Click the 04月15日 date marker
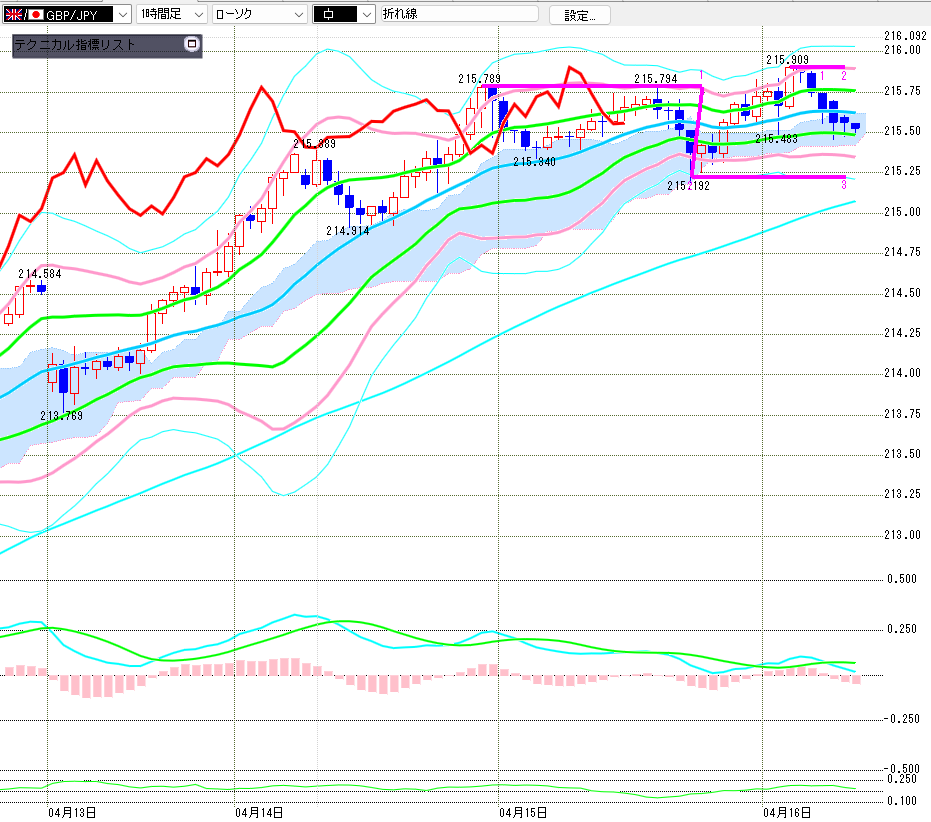Viewport: 931px width, 822px height. pos(524,812)
